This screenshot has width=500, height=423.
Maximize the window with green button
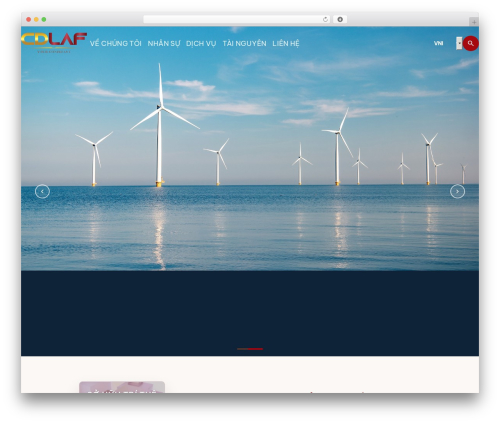tap(44, 19)
